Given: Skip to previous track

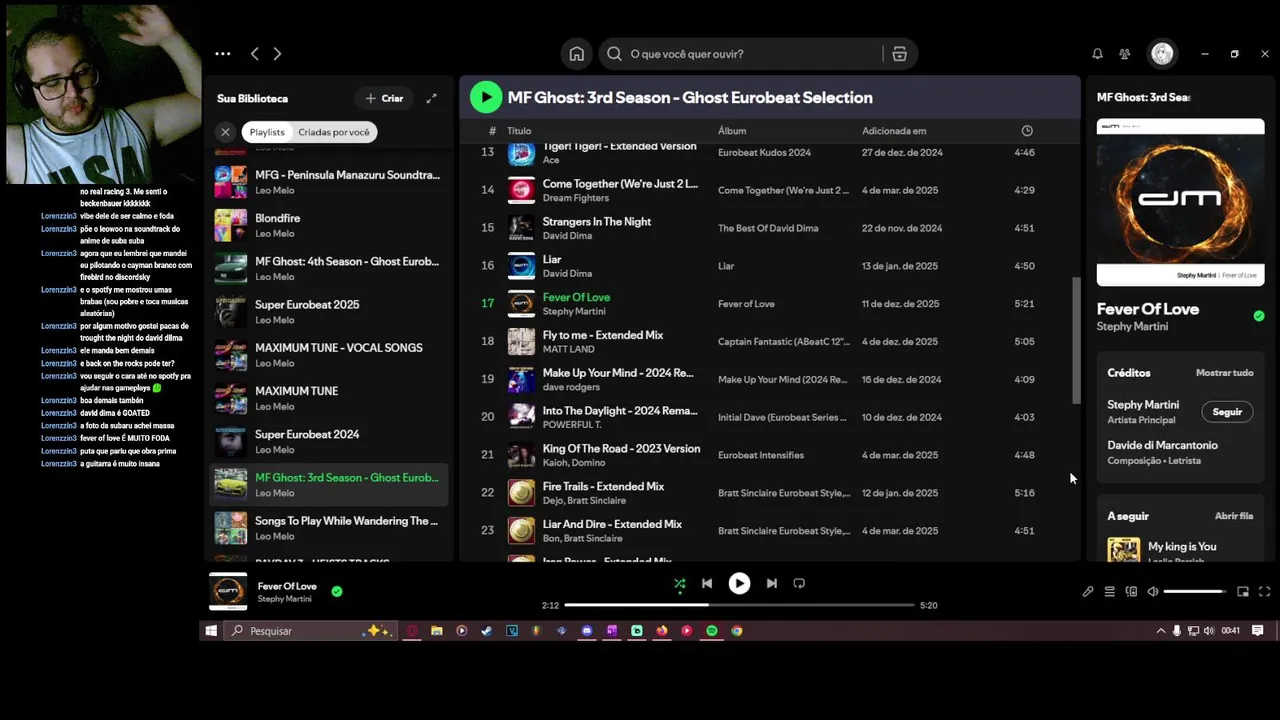Looking at the screenshot, I should (x=707, y=583).
